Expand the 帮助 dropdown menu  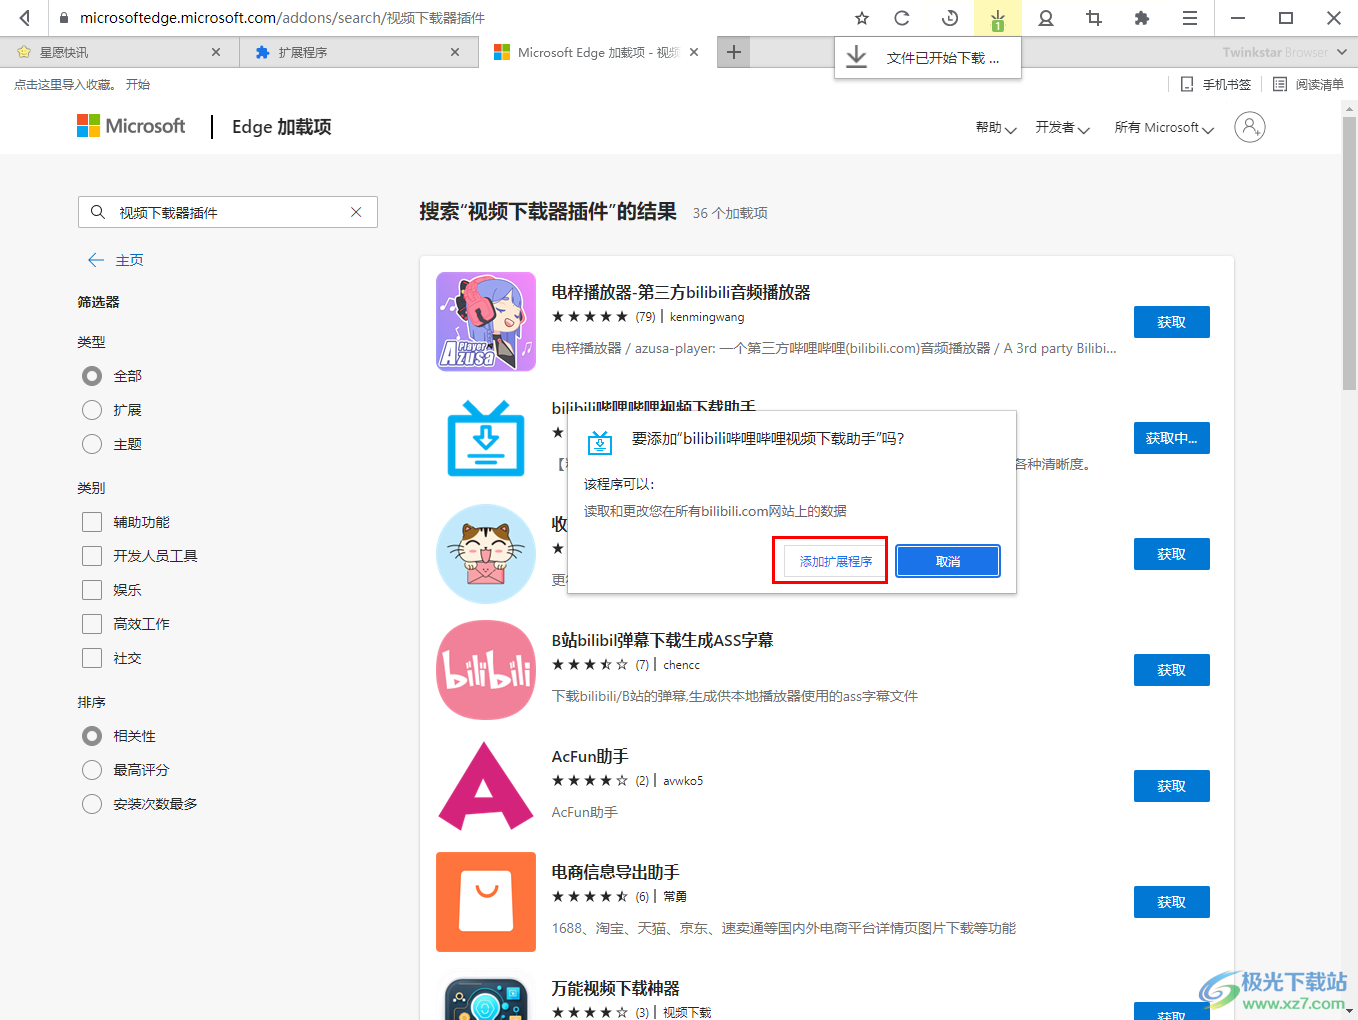[996, 128]
